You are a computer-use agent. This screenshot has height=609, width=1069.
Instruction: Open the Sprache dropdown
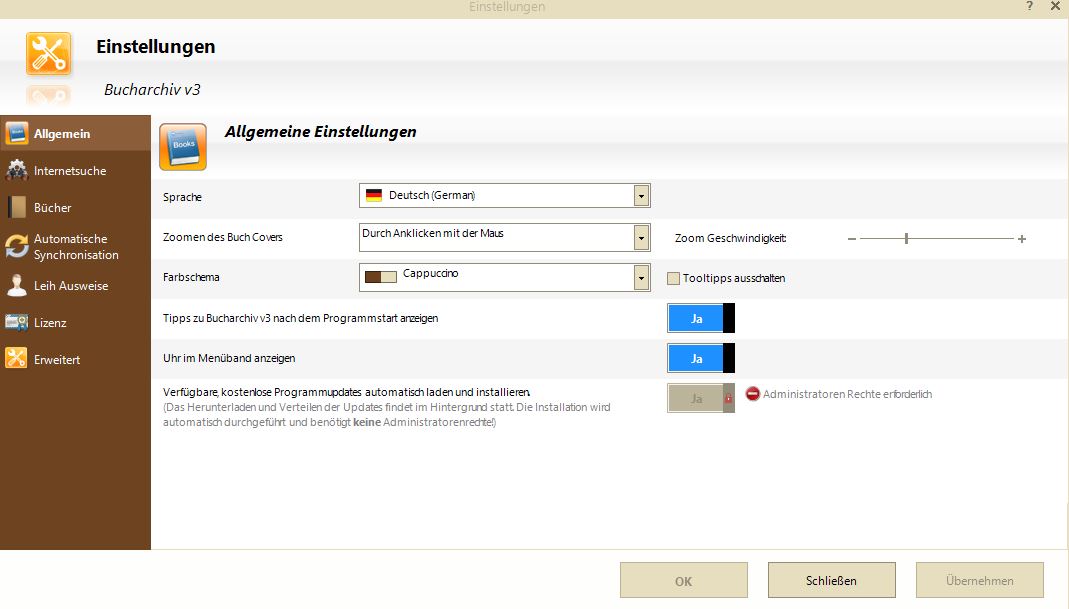click(x=641, y=196)
